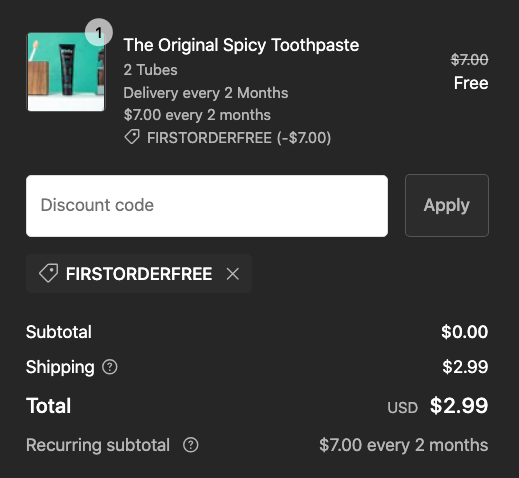Viewport: 519px width, 478px height.
Task: Remove the FIRSTORDERFREE discount code
Action: point(233,274)
